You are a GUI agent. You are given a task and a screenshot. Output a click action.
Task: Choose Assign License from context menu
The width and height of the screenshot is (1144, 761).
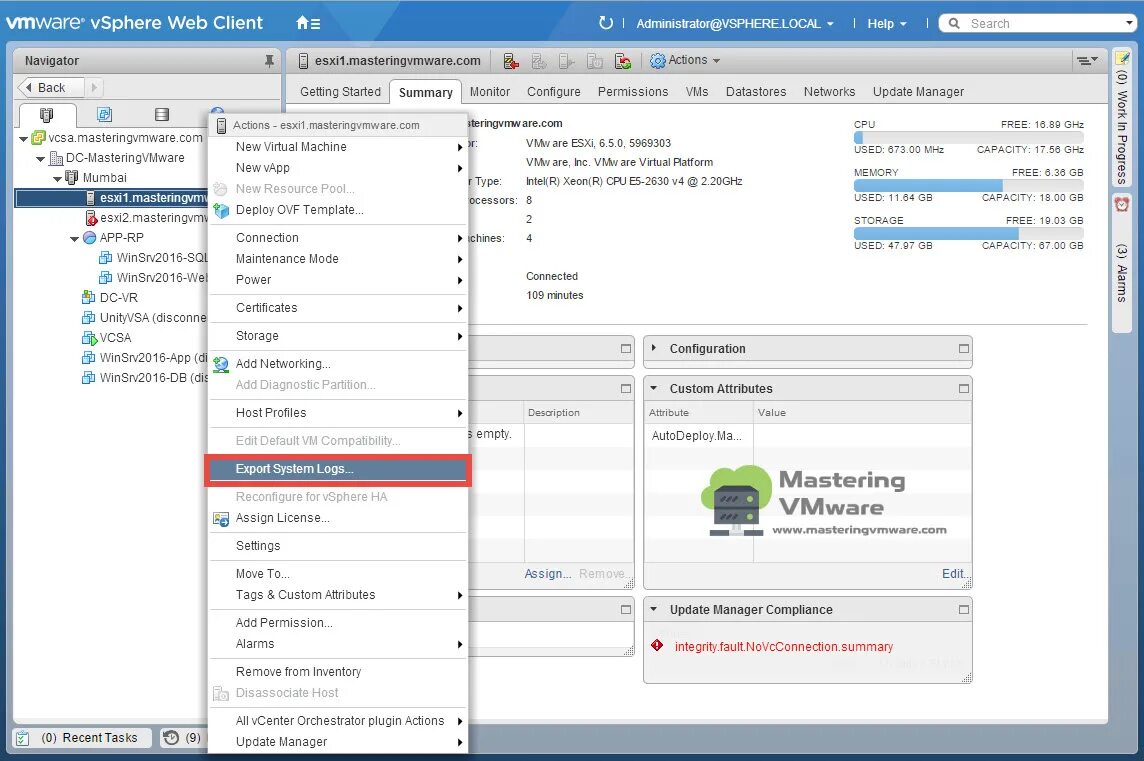pos(338,518)
